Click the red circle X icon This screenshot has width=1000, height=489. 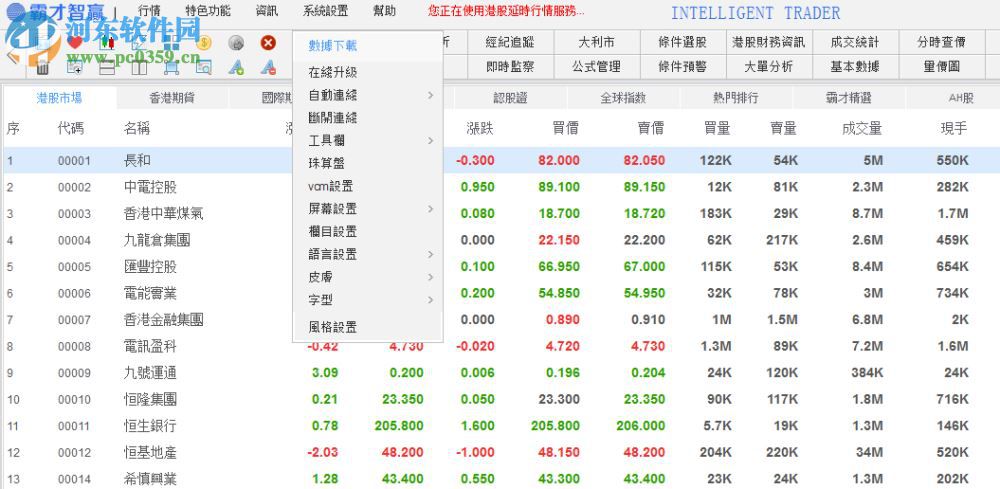click(268, 43)
